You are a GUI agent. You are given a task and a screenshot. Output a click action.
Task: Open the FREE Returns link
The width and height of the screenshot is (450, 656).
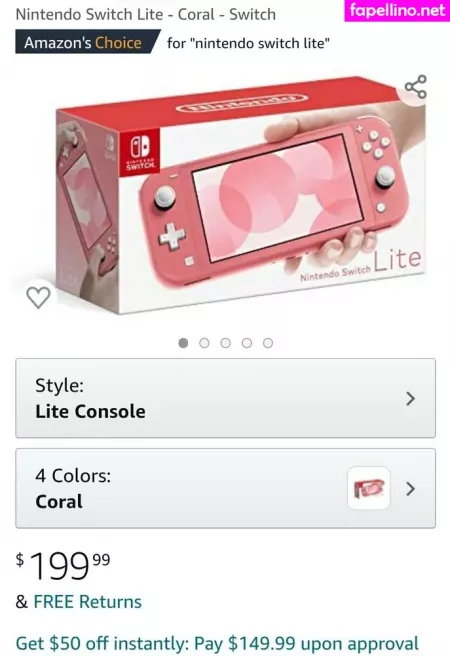coord(87,602)
